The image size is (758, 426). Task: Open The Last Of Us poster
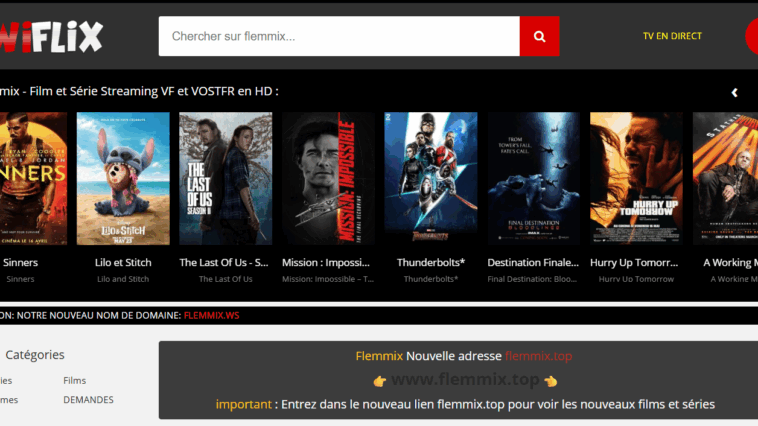(x=226, y=178)
